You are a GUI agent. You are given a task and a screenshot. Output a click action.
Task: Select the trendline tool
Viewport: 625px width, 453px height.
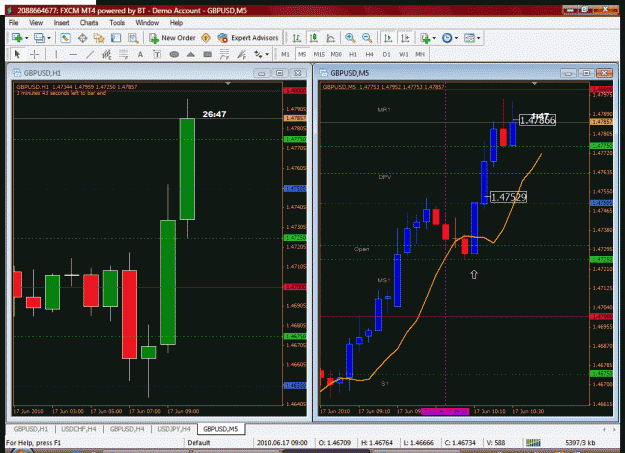[90, 54]
